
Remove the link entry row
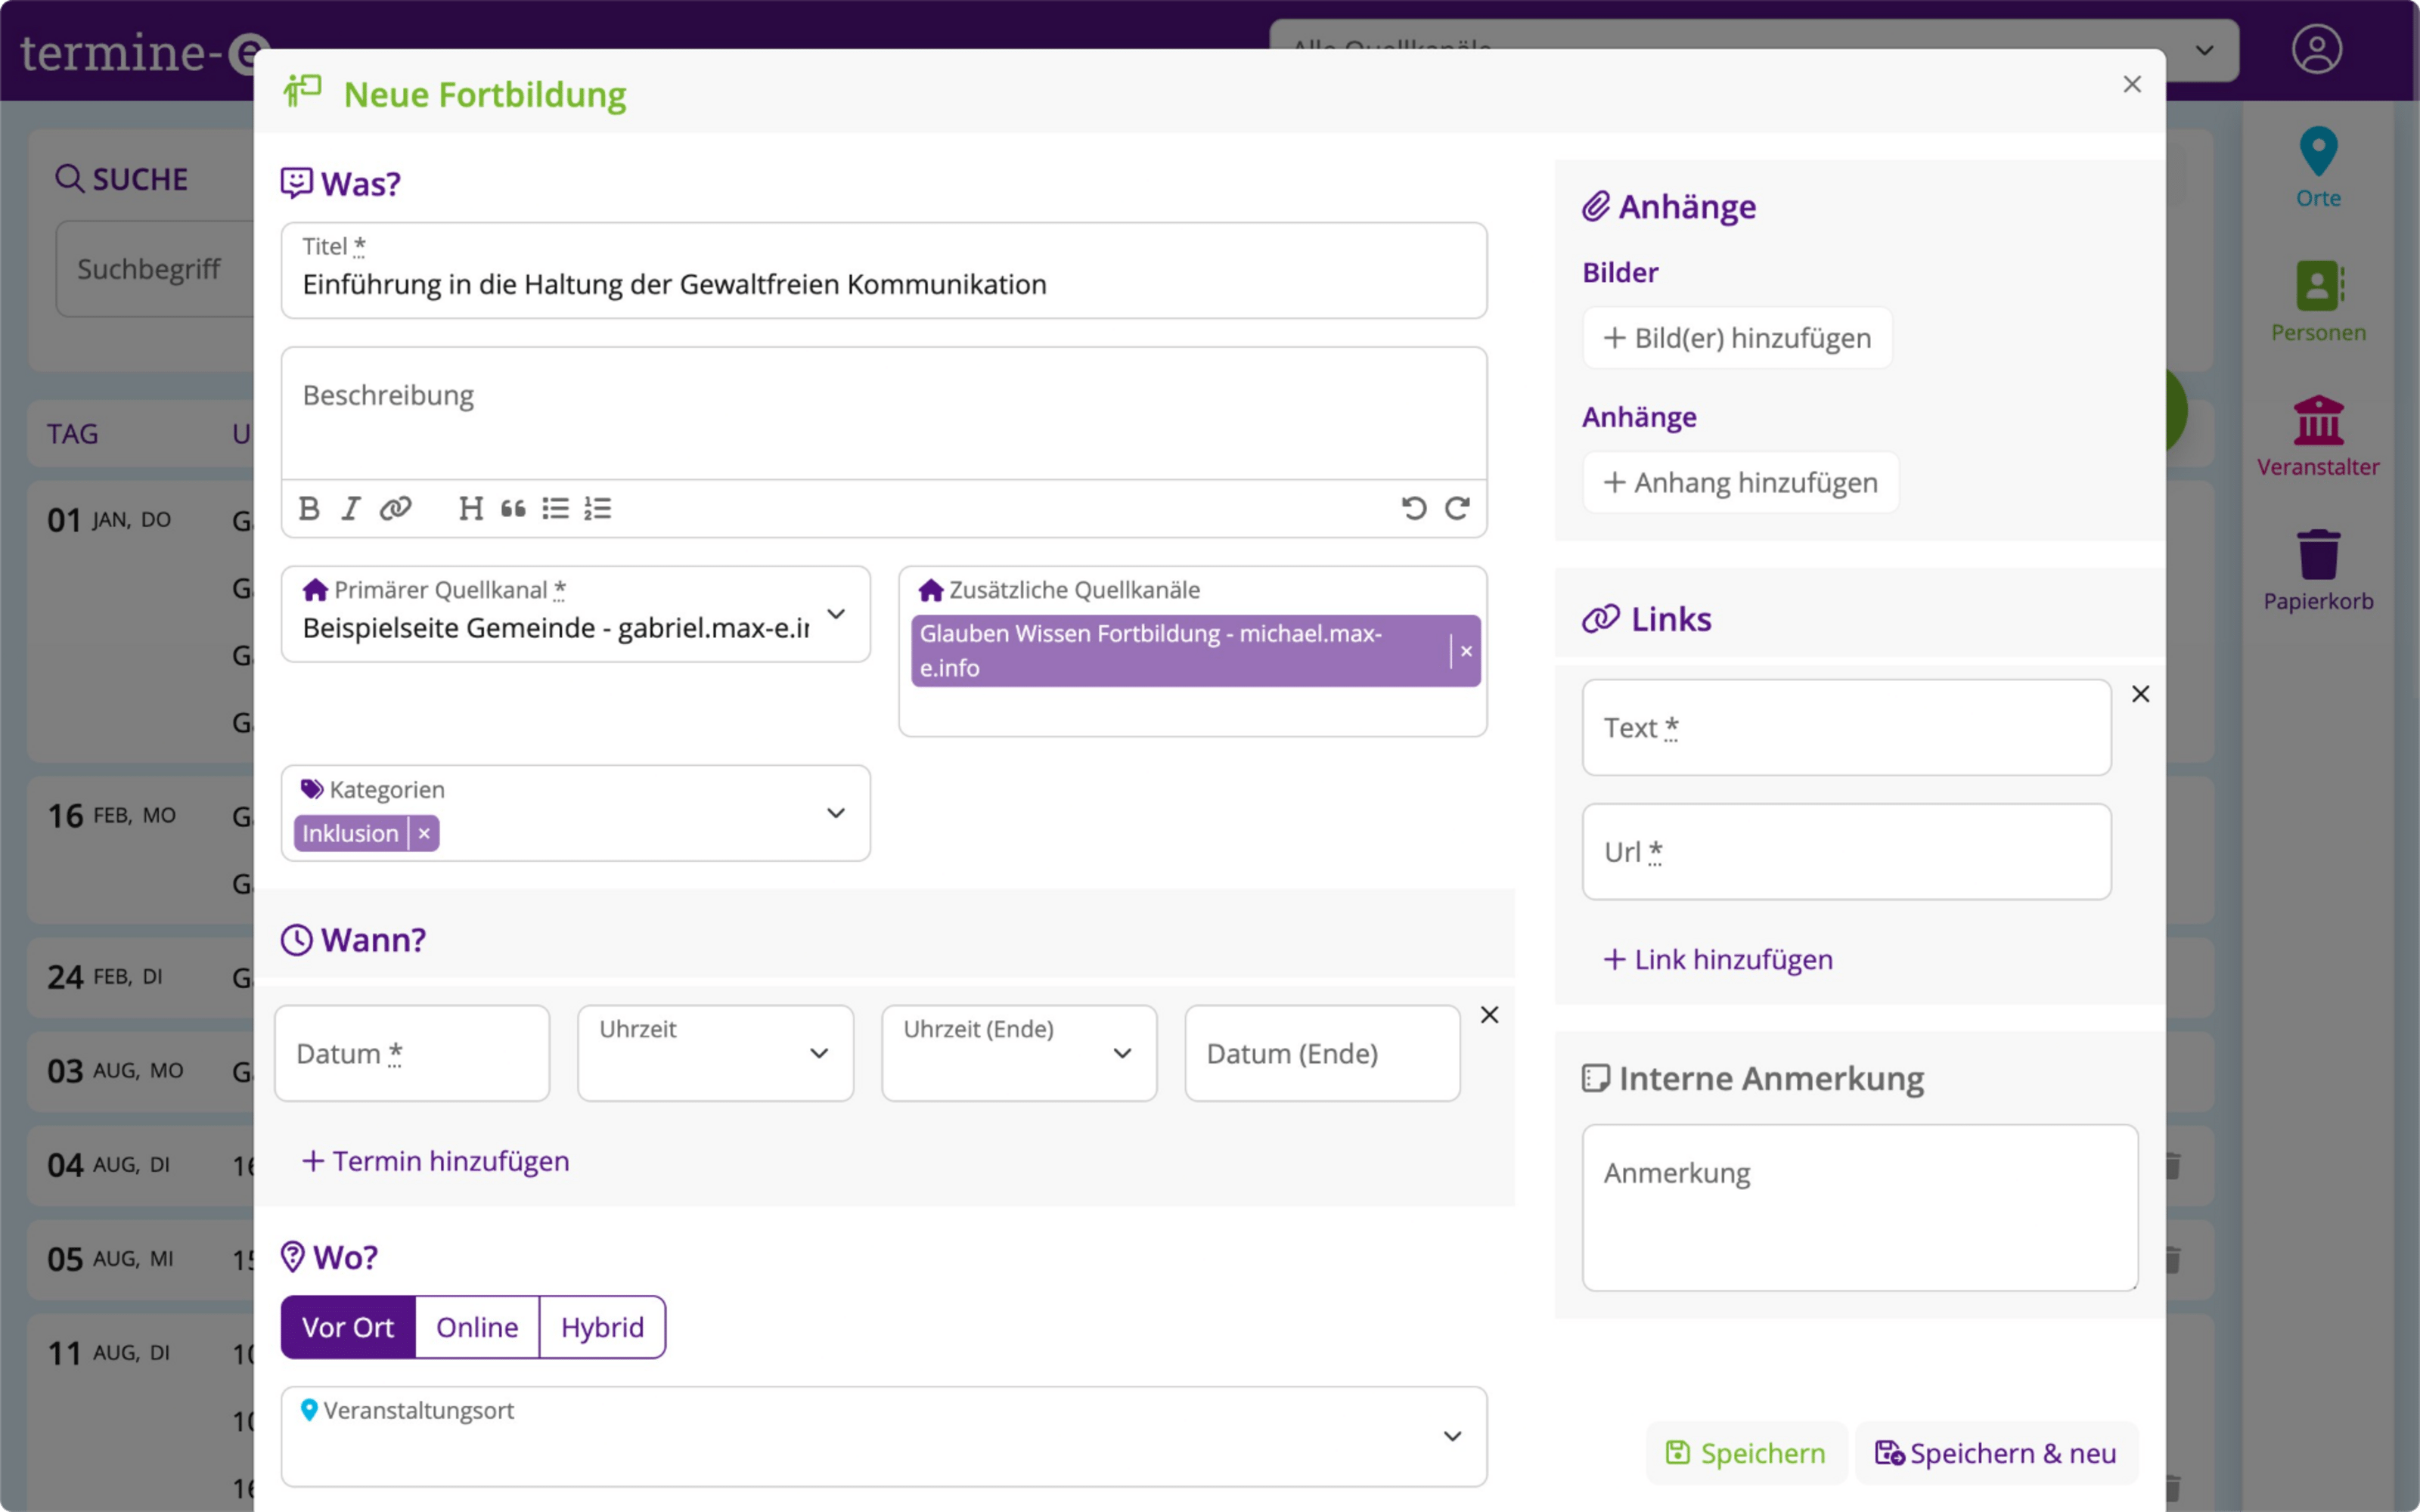point(2140,694)
